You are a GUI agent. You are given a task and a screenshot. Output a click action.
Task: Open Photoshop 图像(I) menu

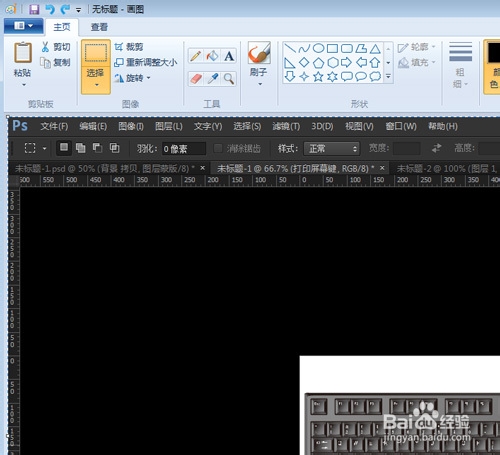pyautogui.click(x=131, y=126)
